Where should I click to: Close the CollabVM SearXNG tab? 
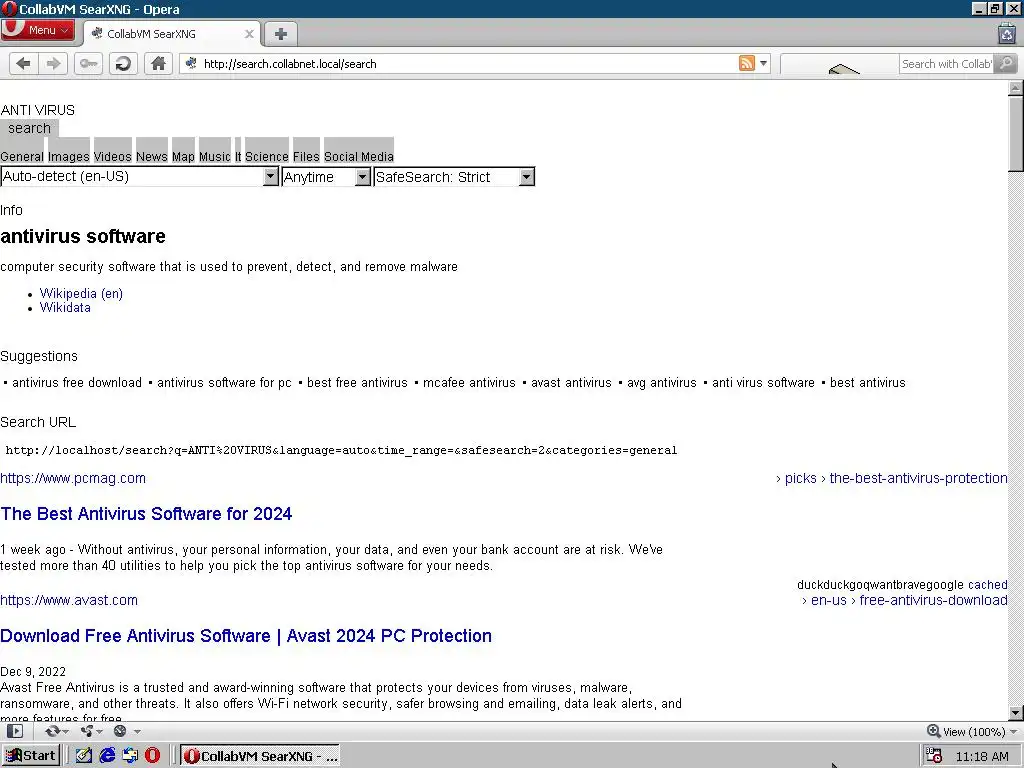tap(249, 34)
